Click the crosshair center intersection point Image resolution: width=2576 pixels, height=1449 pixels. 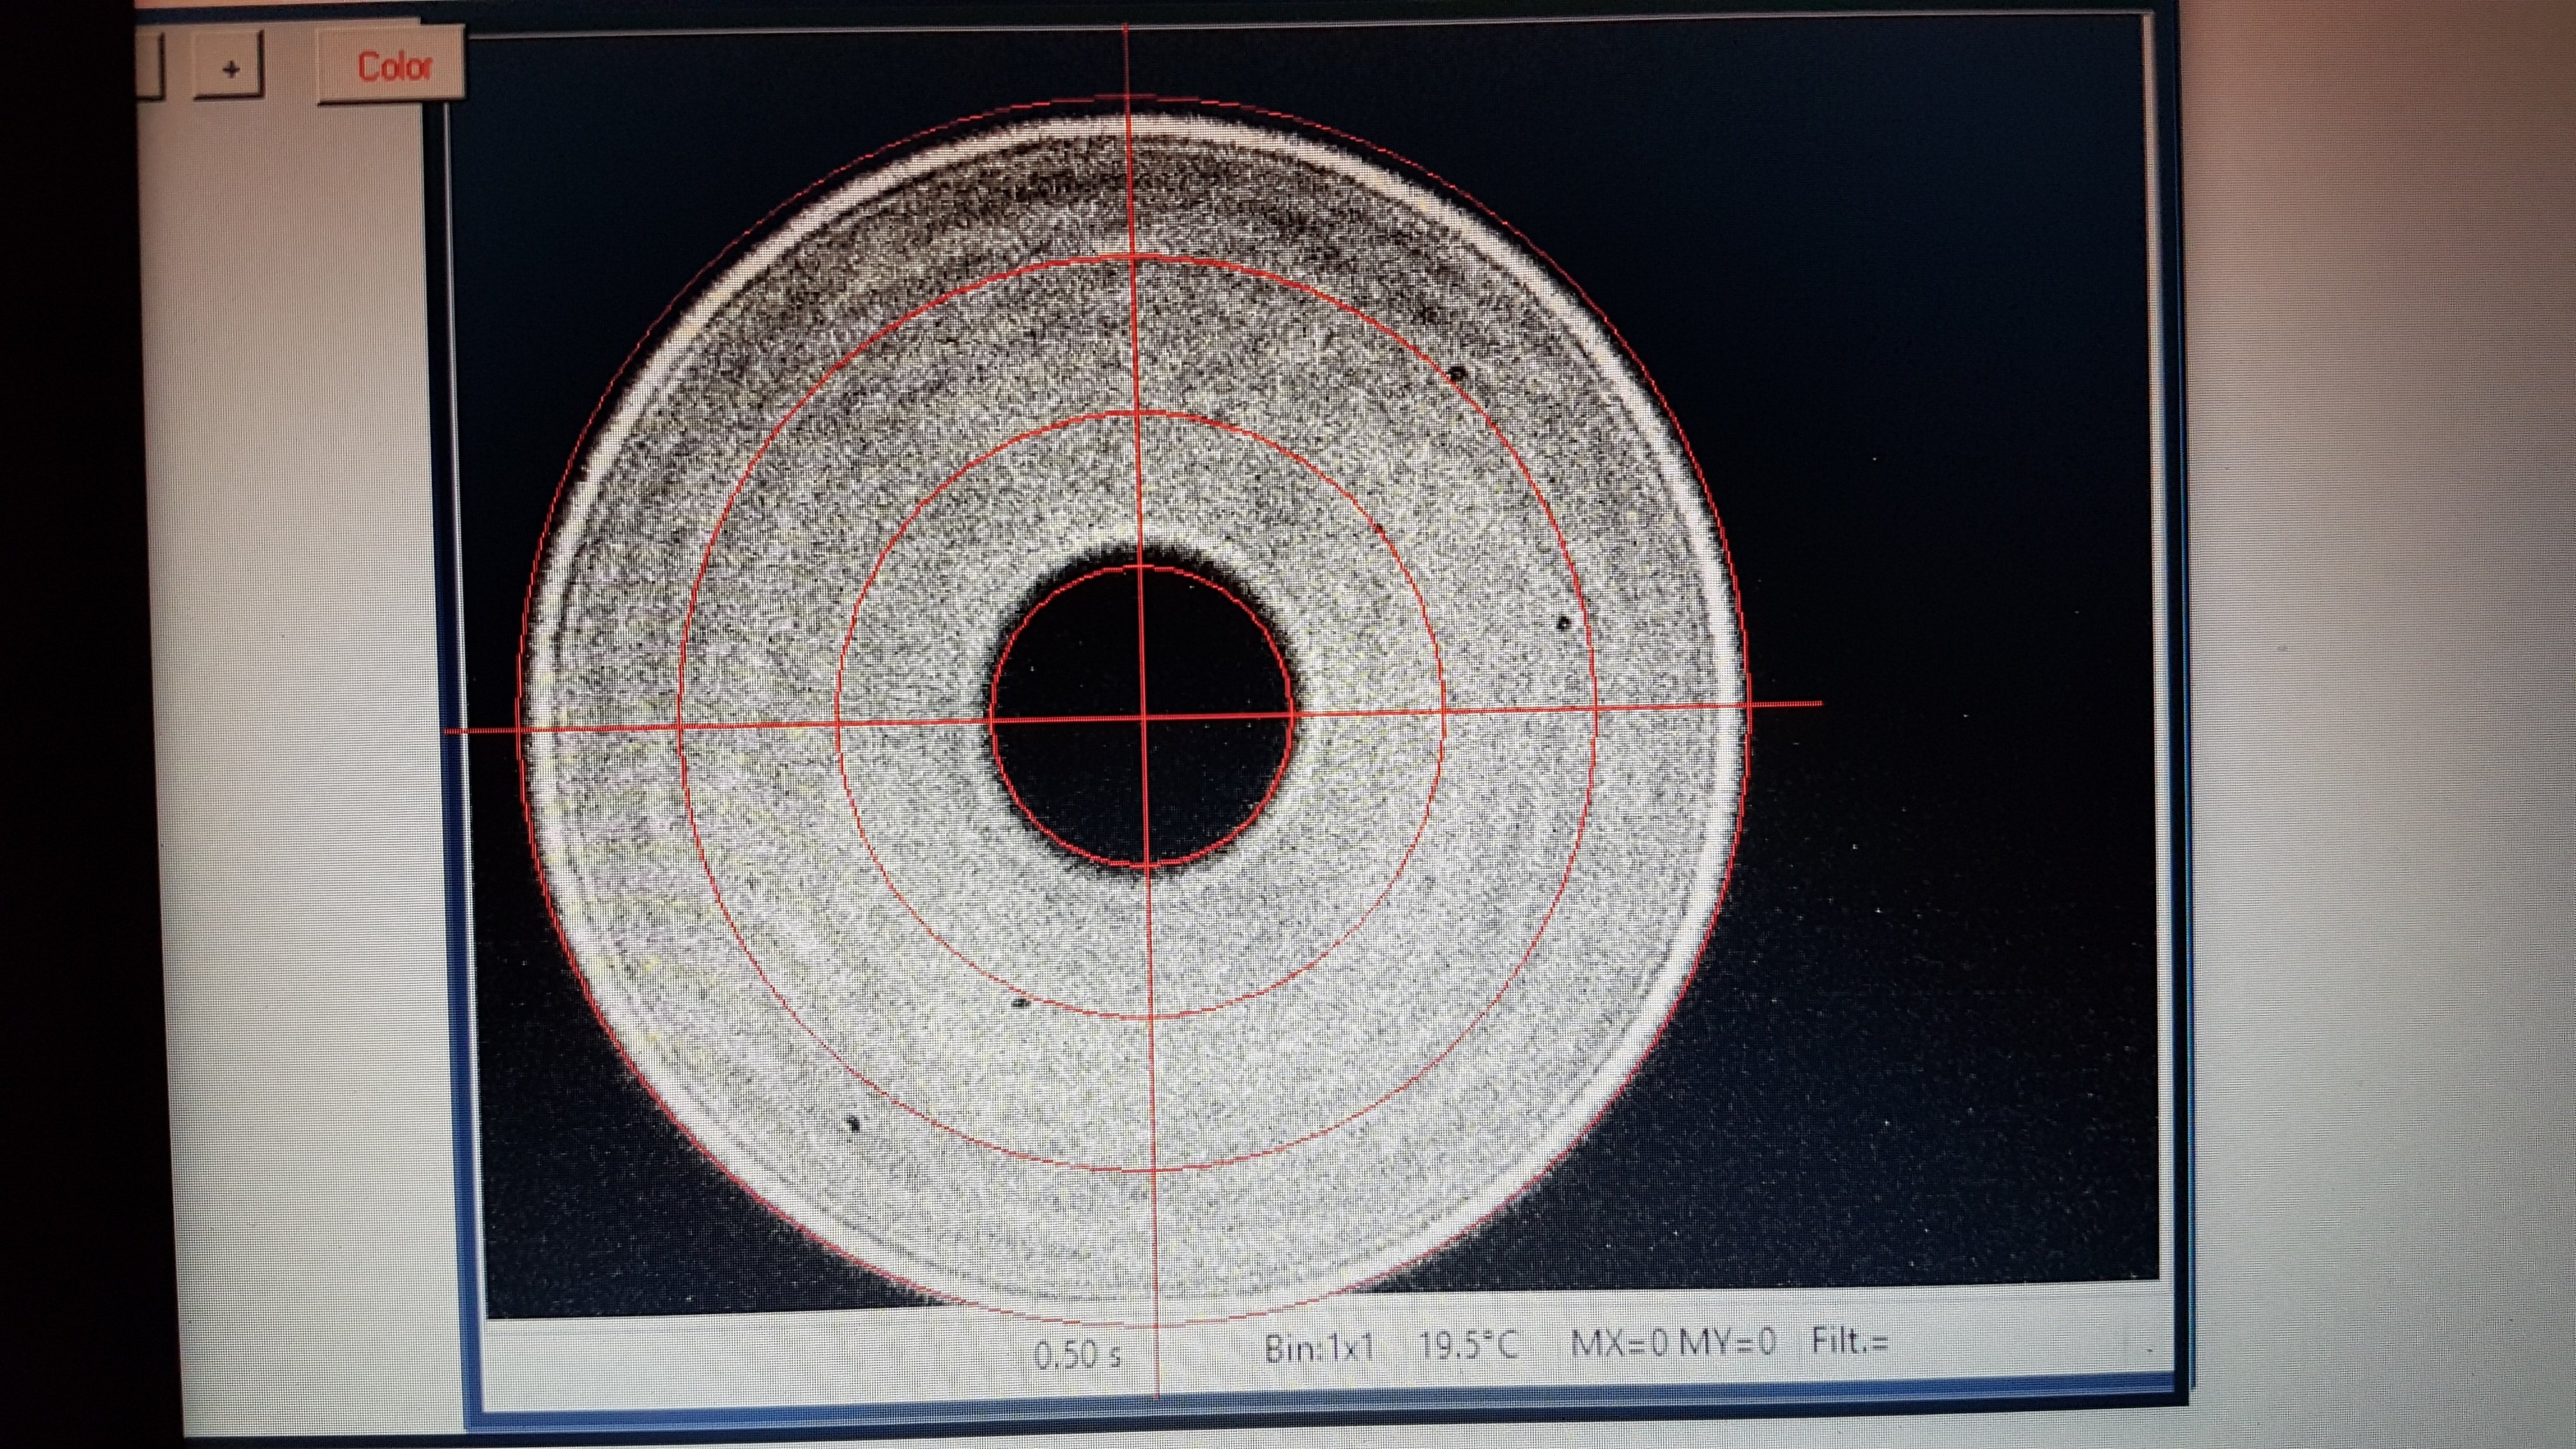[x=1143, y=717]
